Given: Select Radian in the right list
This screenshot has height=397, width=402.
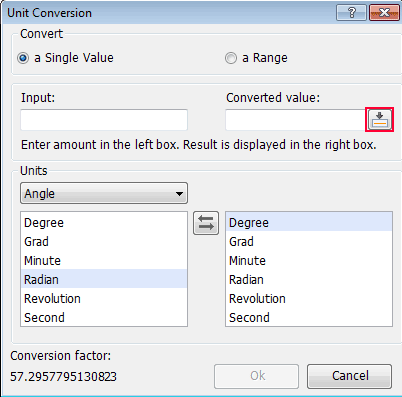Looking at the screenshot, I should 309,279.
